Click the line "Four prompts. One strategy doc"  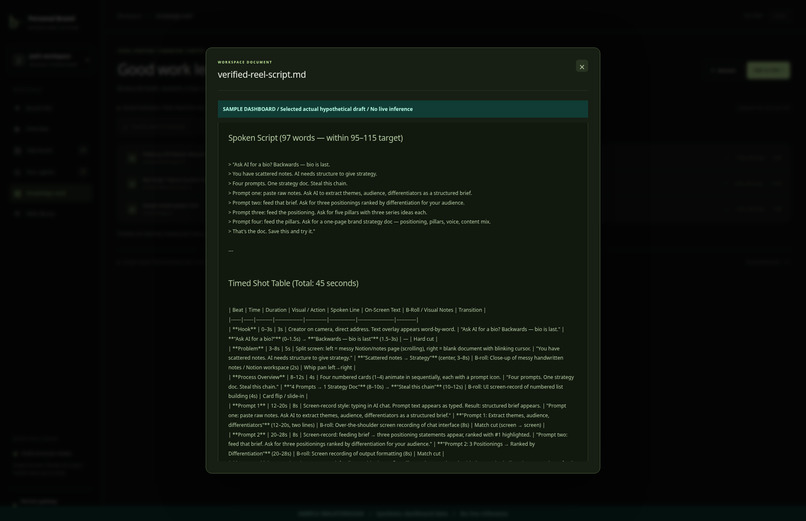coord(288,183)
